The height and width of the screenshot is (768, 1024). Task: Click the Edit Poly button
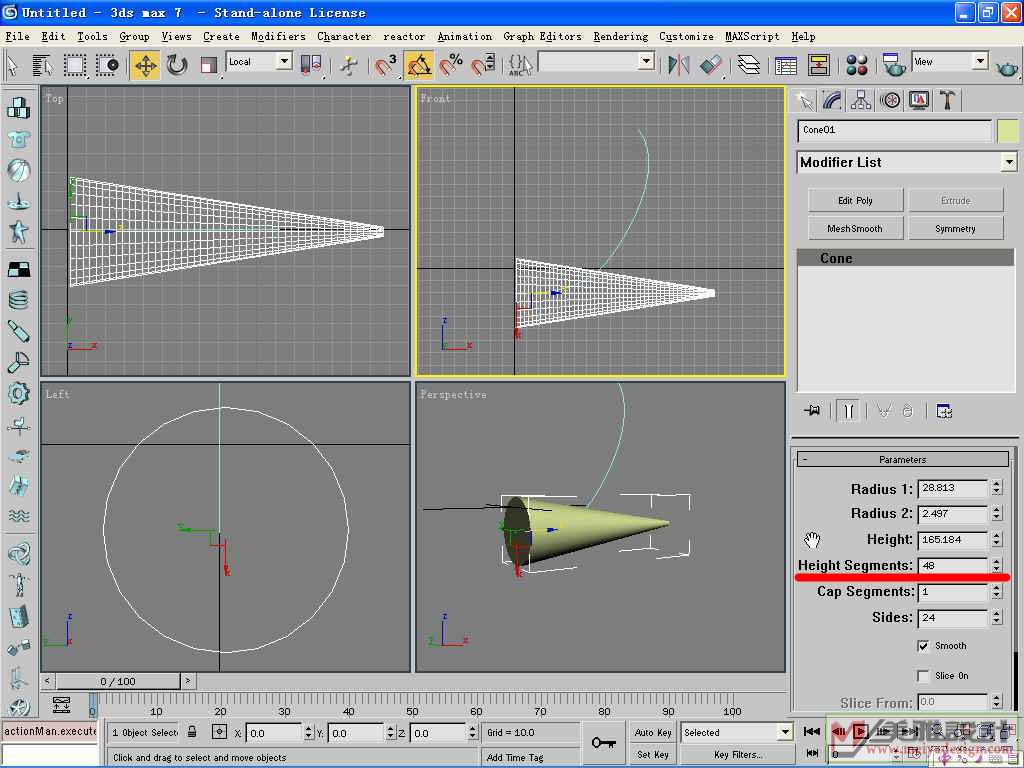(x=856, y=200)
